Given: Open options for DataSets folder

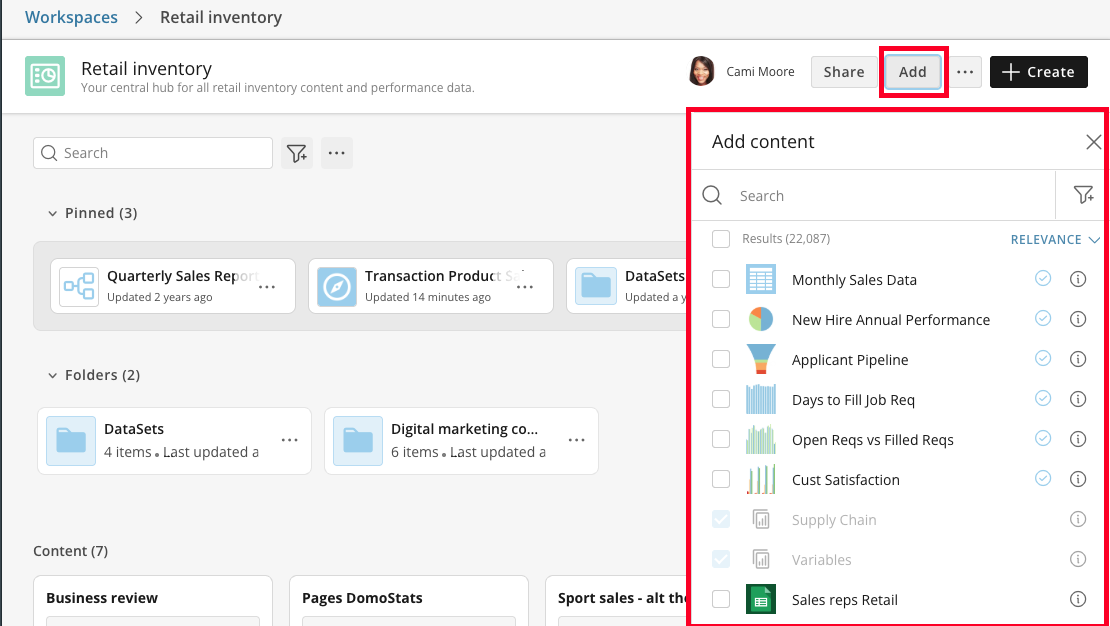Looking at the screenshot, I should 290,440.
